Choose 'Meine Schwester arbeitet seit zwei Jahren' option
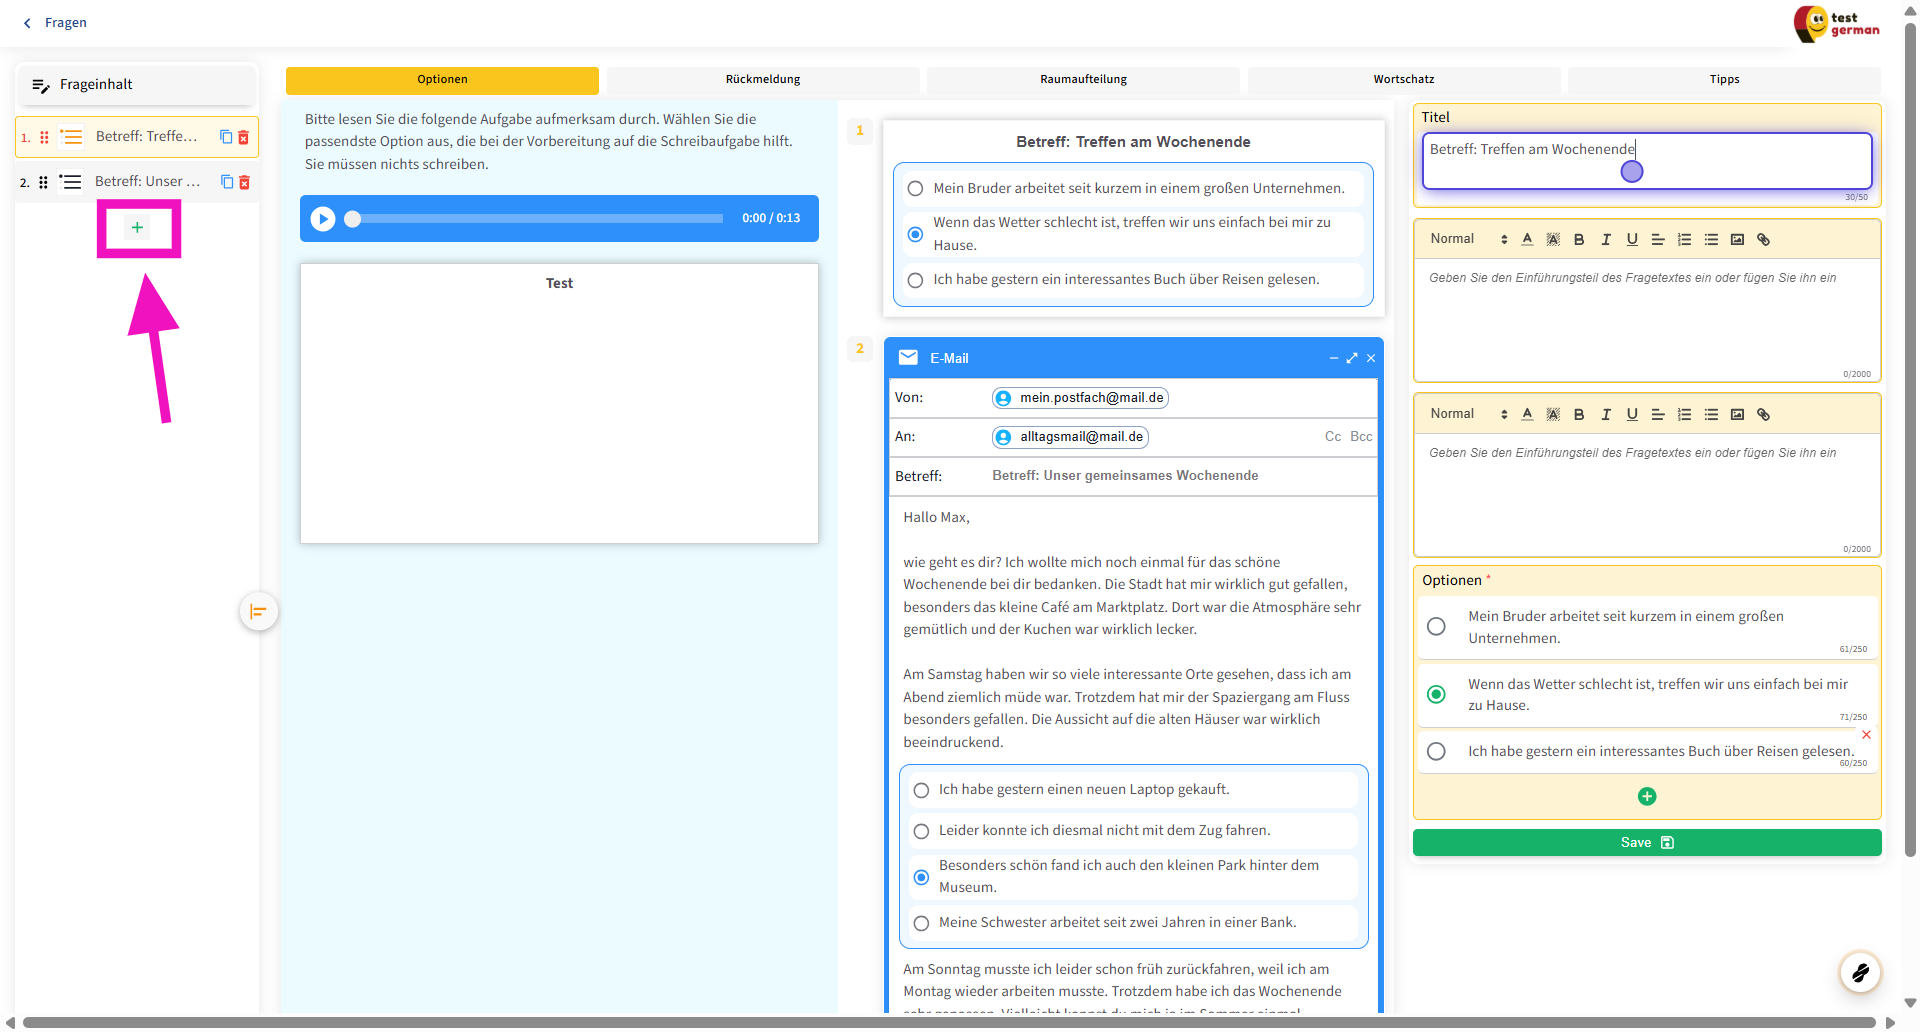The width and height of the screenshot is (1920, 1032). coord(921,923)
